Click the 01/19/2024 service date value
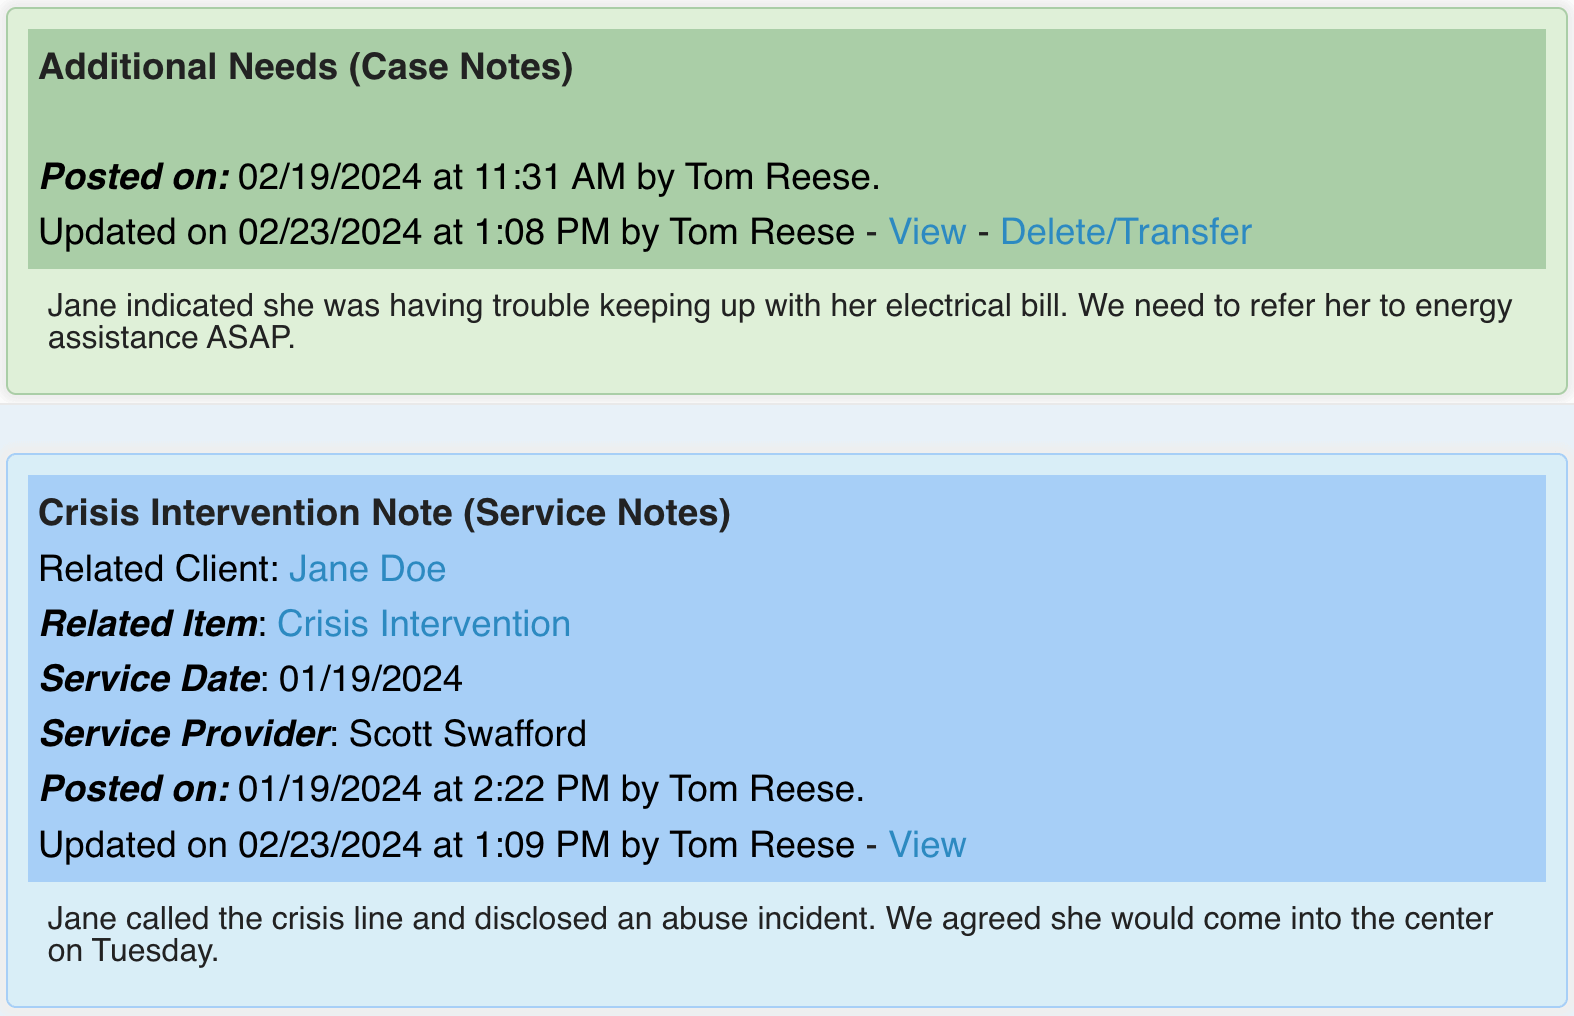The width and height of the screenshot is (1574, 1016). [370, 679]
